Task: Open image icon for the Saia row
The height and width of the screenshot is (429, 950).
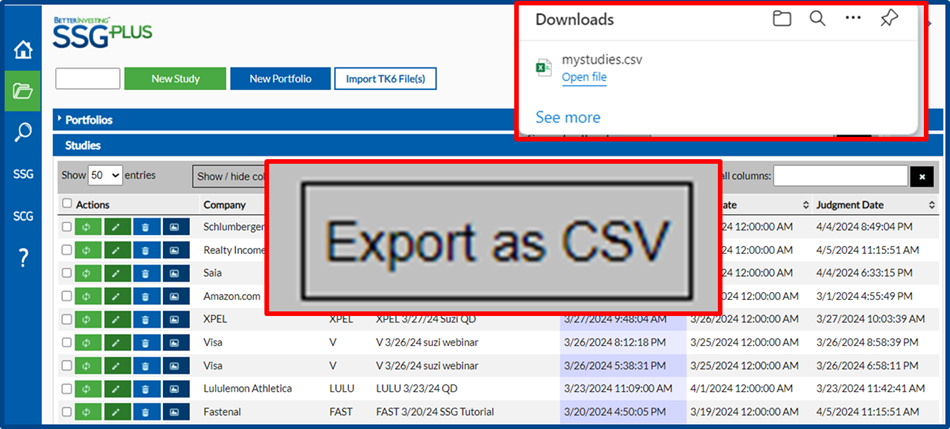Action: (x=176, y=273)
